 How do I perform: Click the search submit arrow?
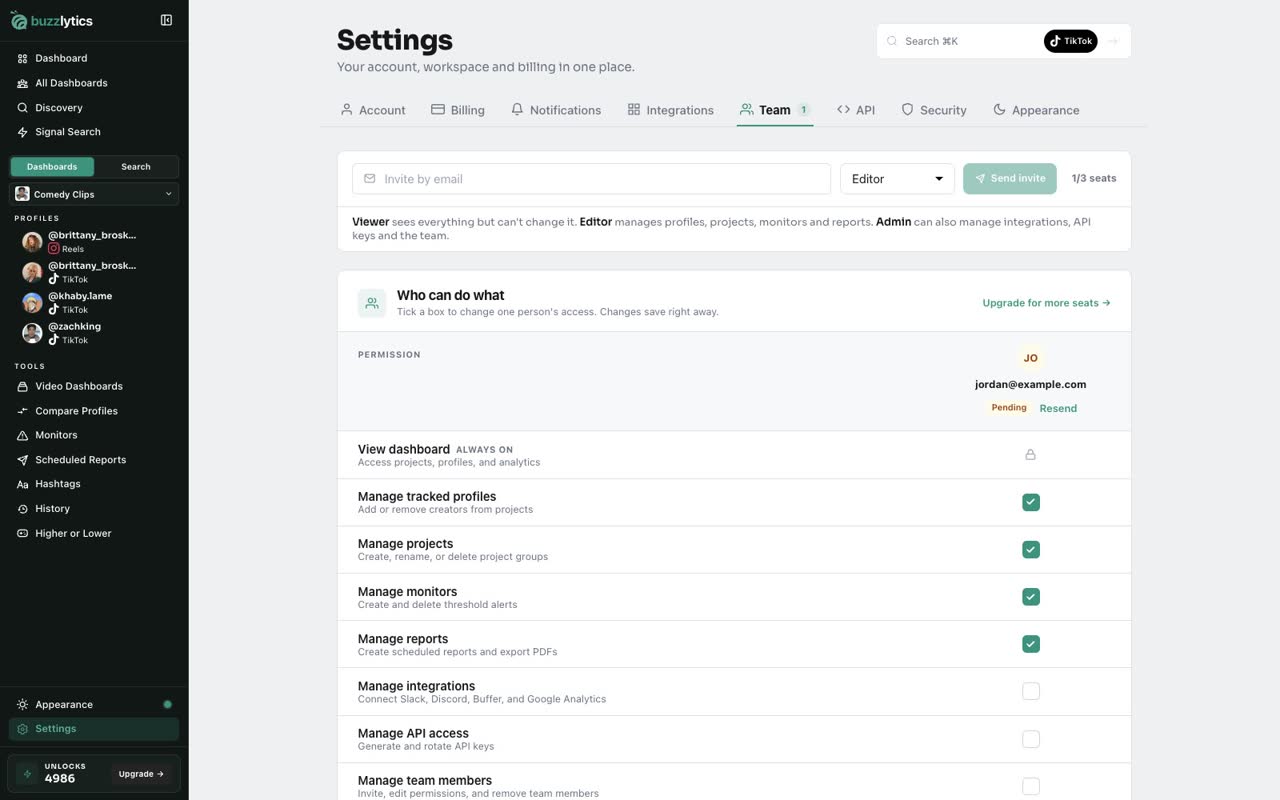[1113, 41]
